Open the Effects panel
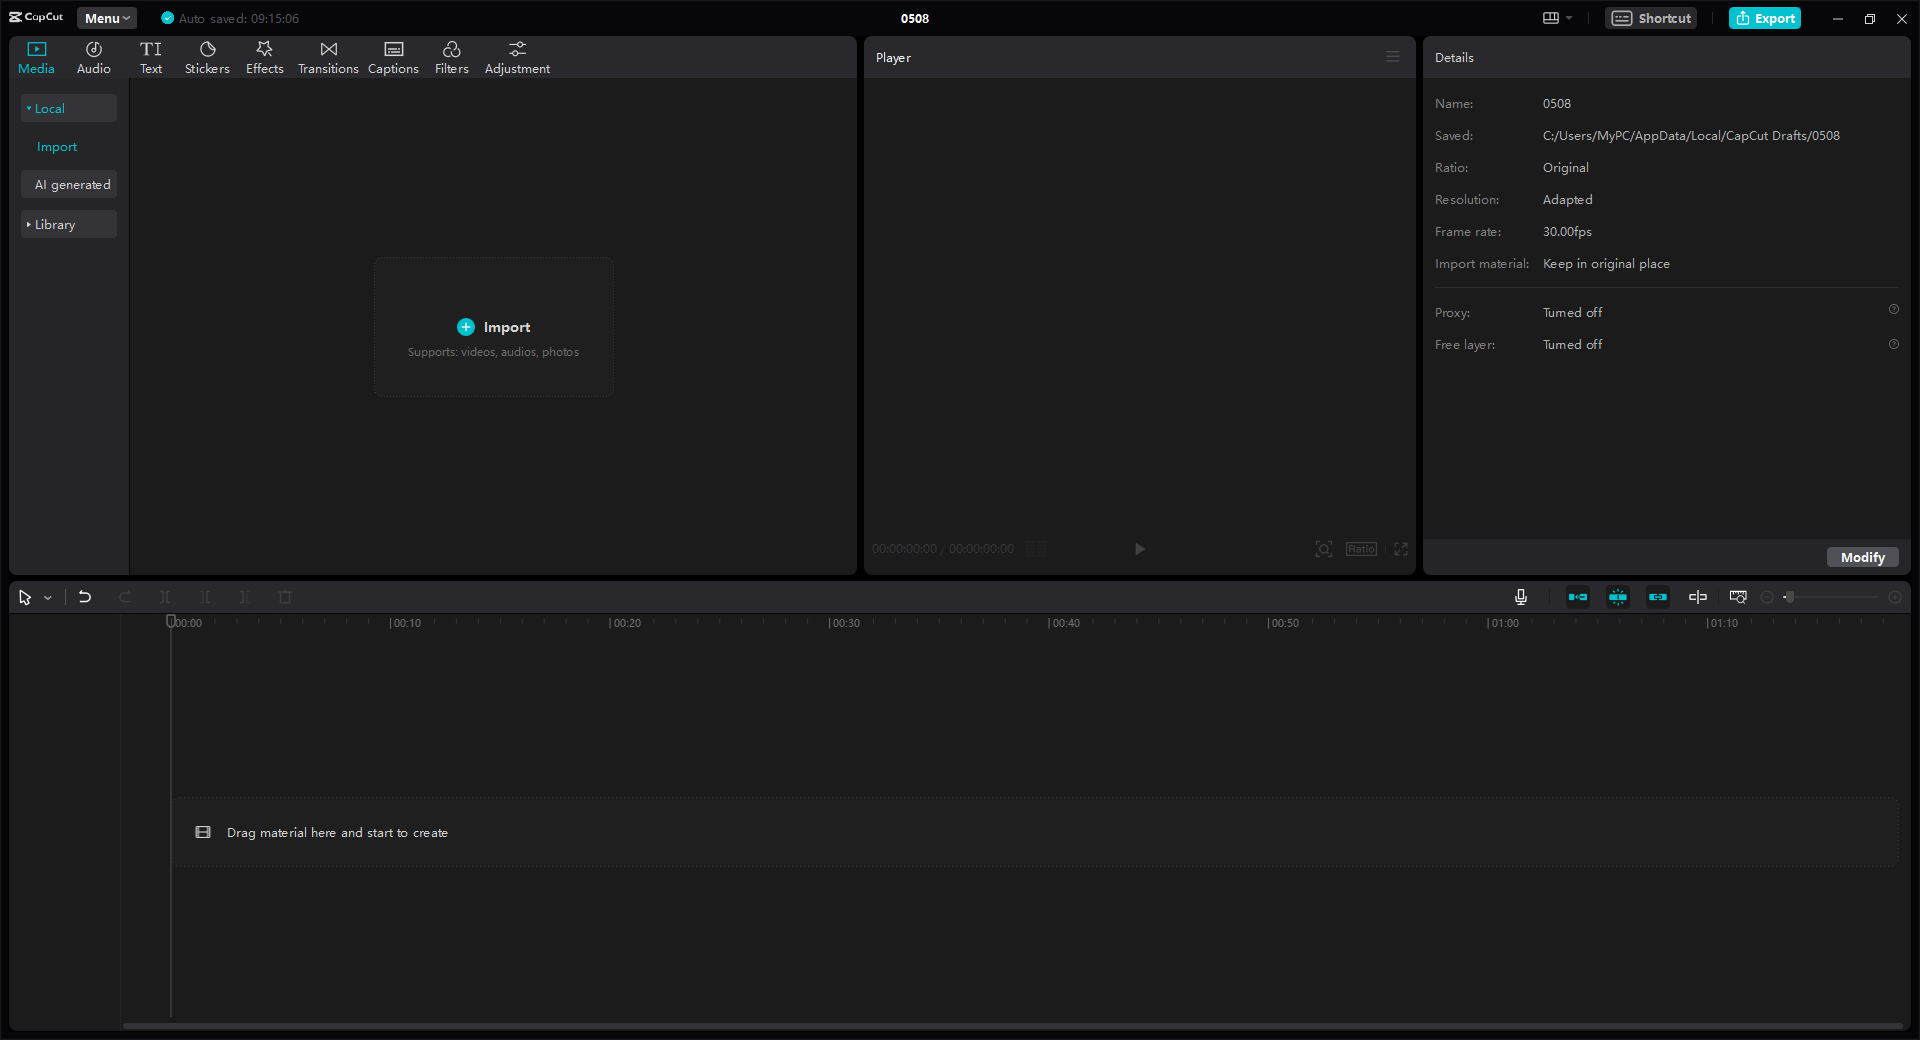 (x=264, y=56)
